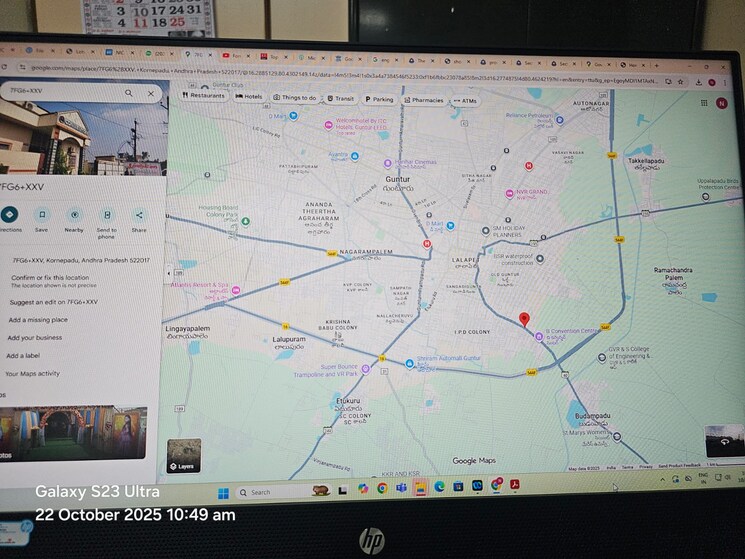Filter map by Parking chip
745x559 pixels.
pyautogui.click(x=379, y=99)
